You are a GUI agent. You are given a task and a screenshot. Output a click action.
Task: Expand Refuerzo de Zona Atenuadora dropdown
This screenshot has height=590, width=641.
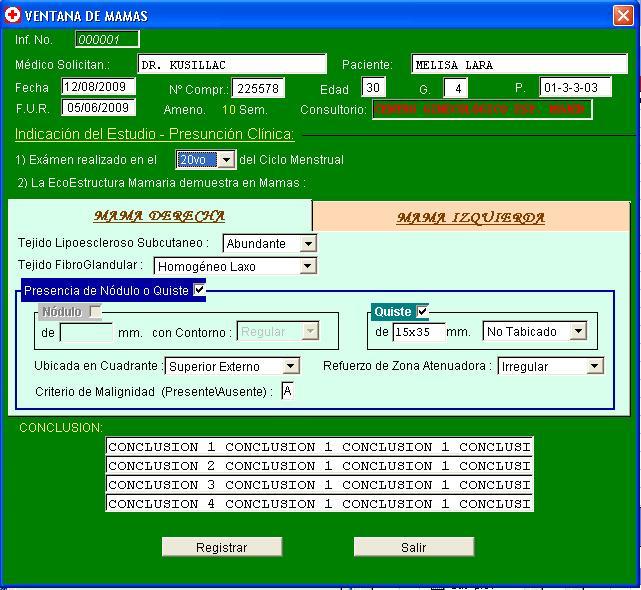[x=595, y=366]
